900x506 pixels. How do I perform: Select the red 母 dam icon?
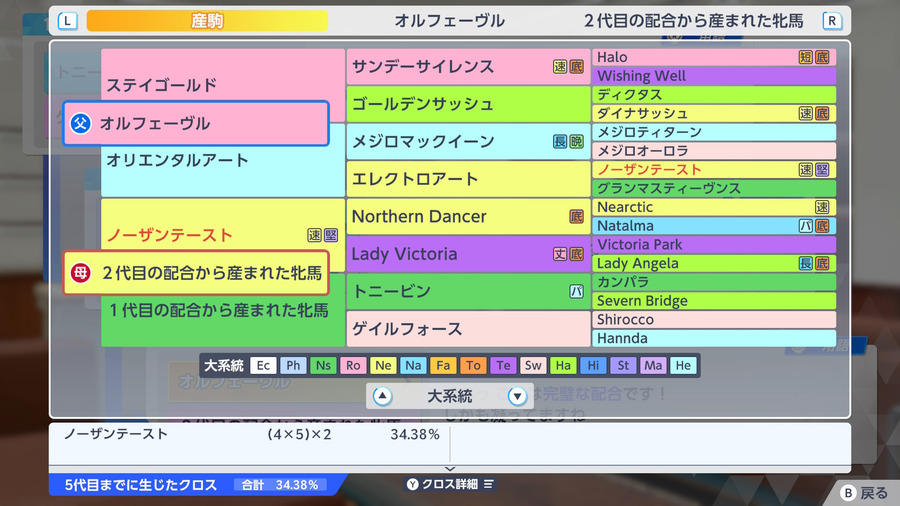[80, 273]
